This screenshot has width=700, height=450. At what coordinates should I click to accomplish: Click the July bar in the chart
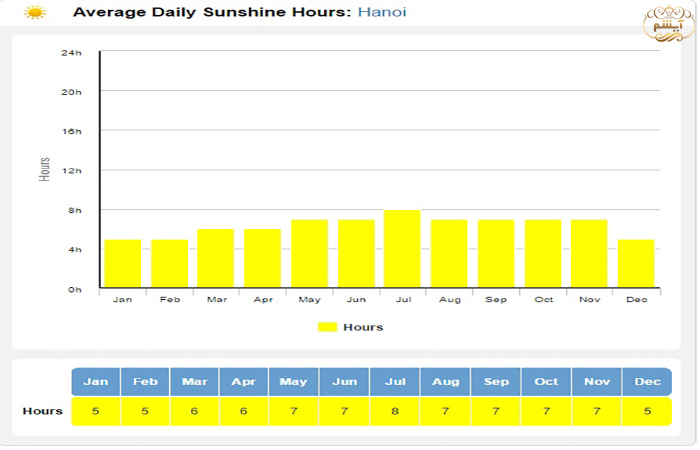tap(402, 249)
